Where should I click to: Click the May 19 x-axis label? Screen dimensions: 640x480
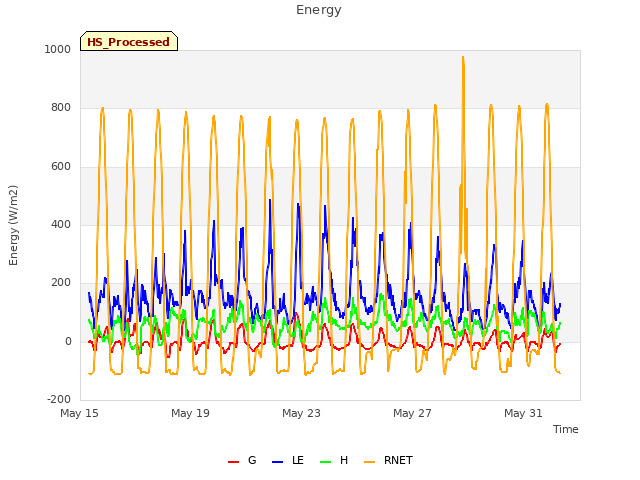point(191,413)
